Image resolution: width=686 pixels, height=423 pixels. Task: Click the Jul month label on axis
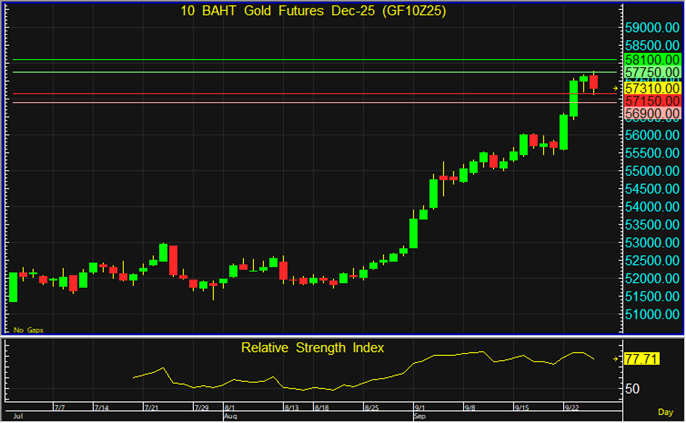coord(17,415)
